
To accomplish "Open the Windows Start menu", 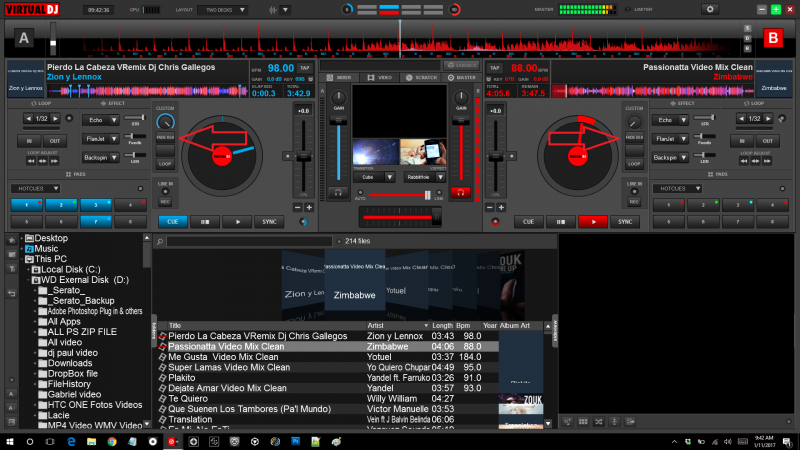I will coord(10,442).
